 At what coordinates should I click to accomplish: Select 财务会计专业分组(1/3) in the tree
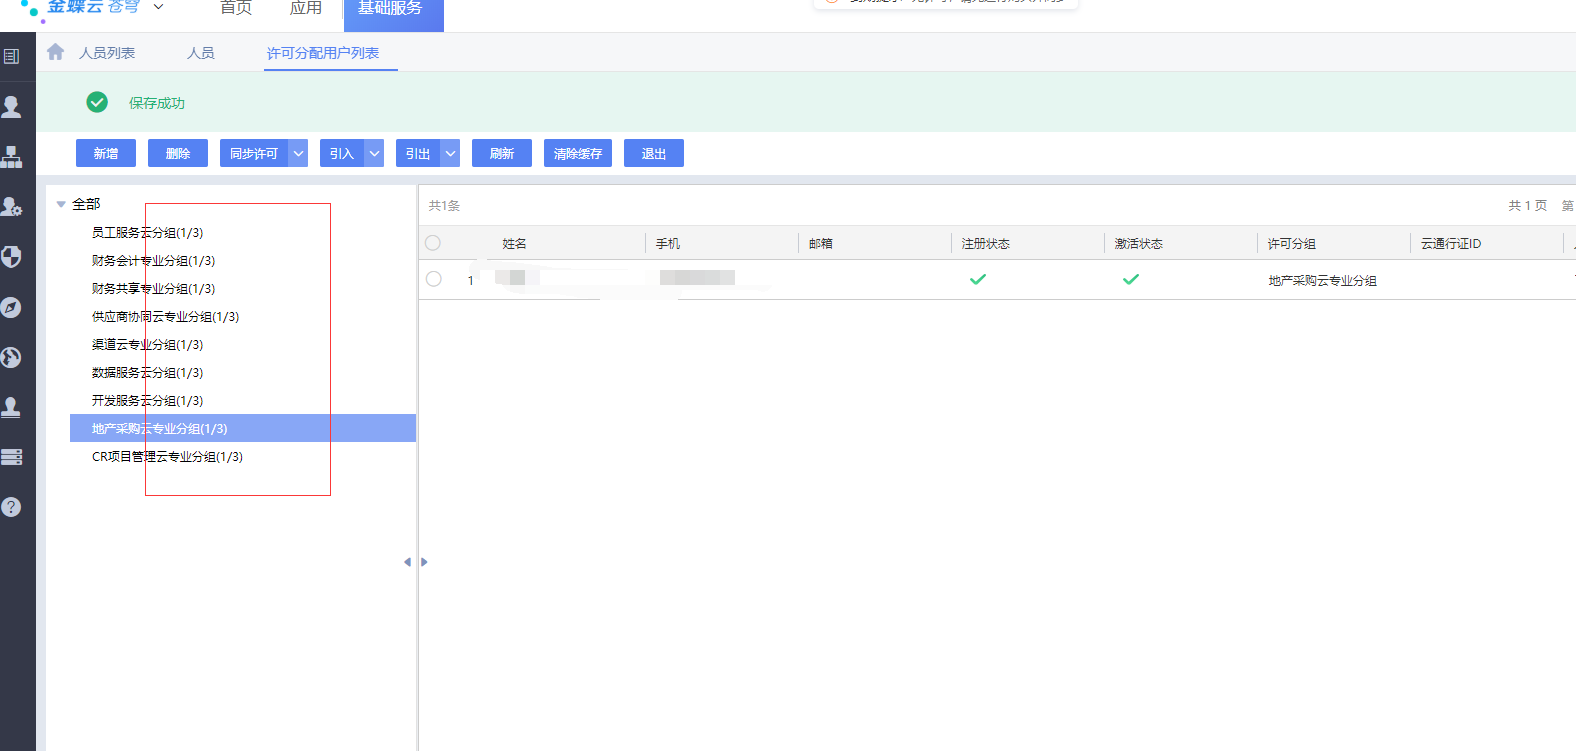154,261
